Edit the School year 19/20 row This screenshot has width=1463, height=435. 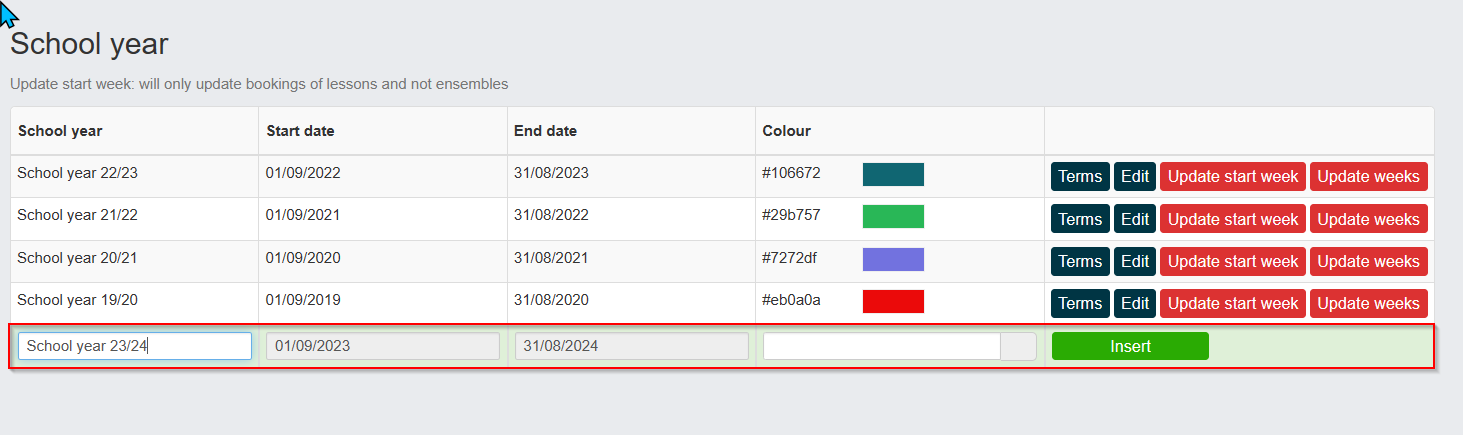pyautogui.click(x=1135, y=303)
